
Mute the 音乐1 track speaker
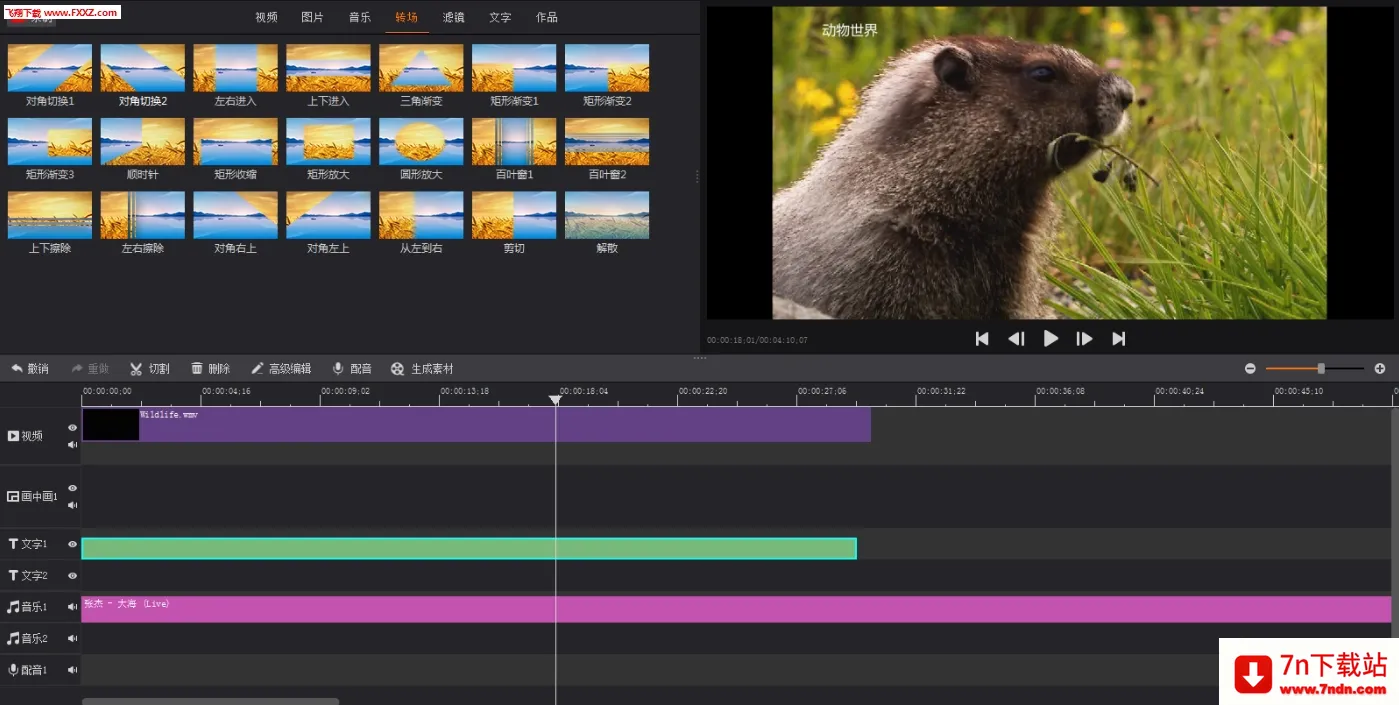pos(72,607)
